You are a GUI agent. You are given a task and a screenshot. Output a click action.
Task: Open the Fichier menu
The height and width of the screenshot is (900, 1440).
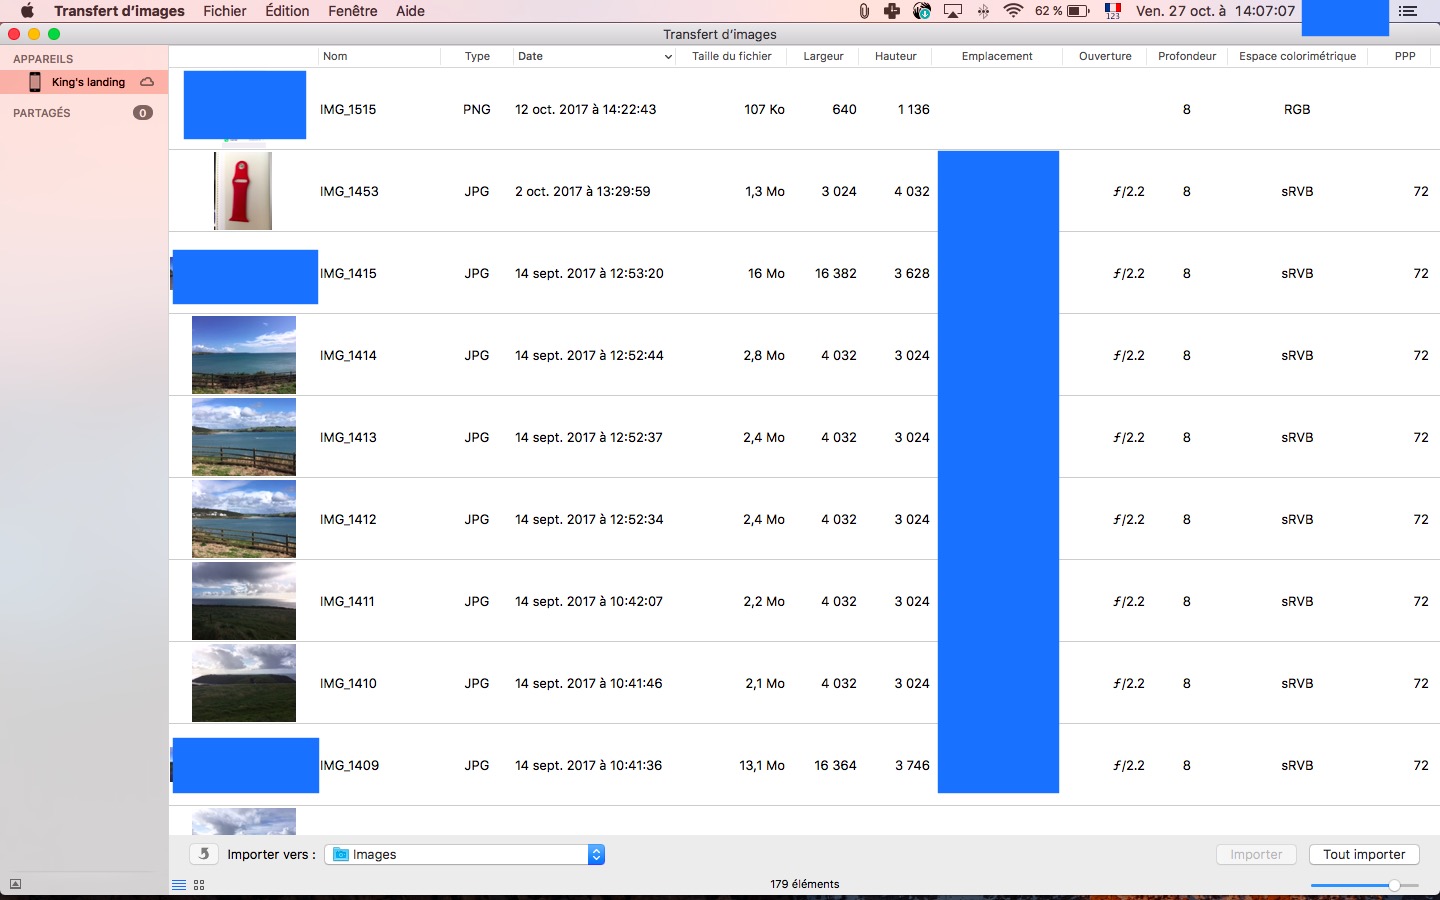click(x=225, y=11)
